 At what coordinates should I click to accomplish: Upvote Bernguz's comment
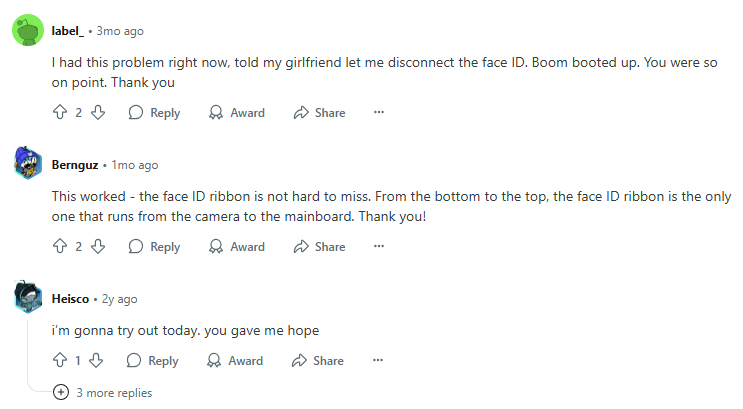[59, 247]
